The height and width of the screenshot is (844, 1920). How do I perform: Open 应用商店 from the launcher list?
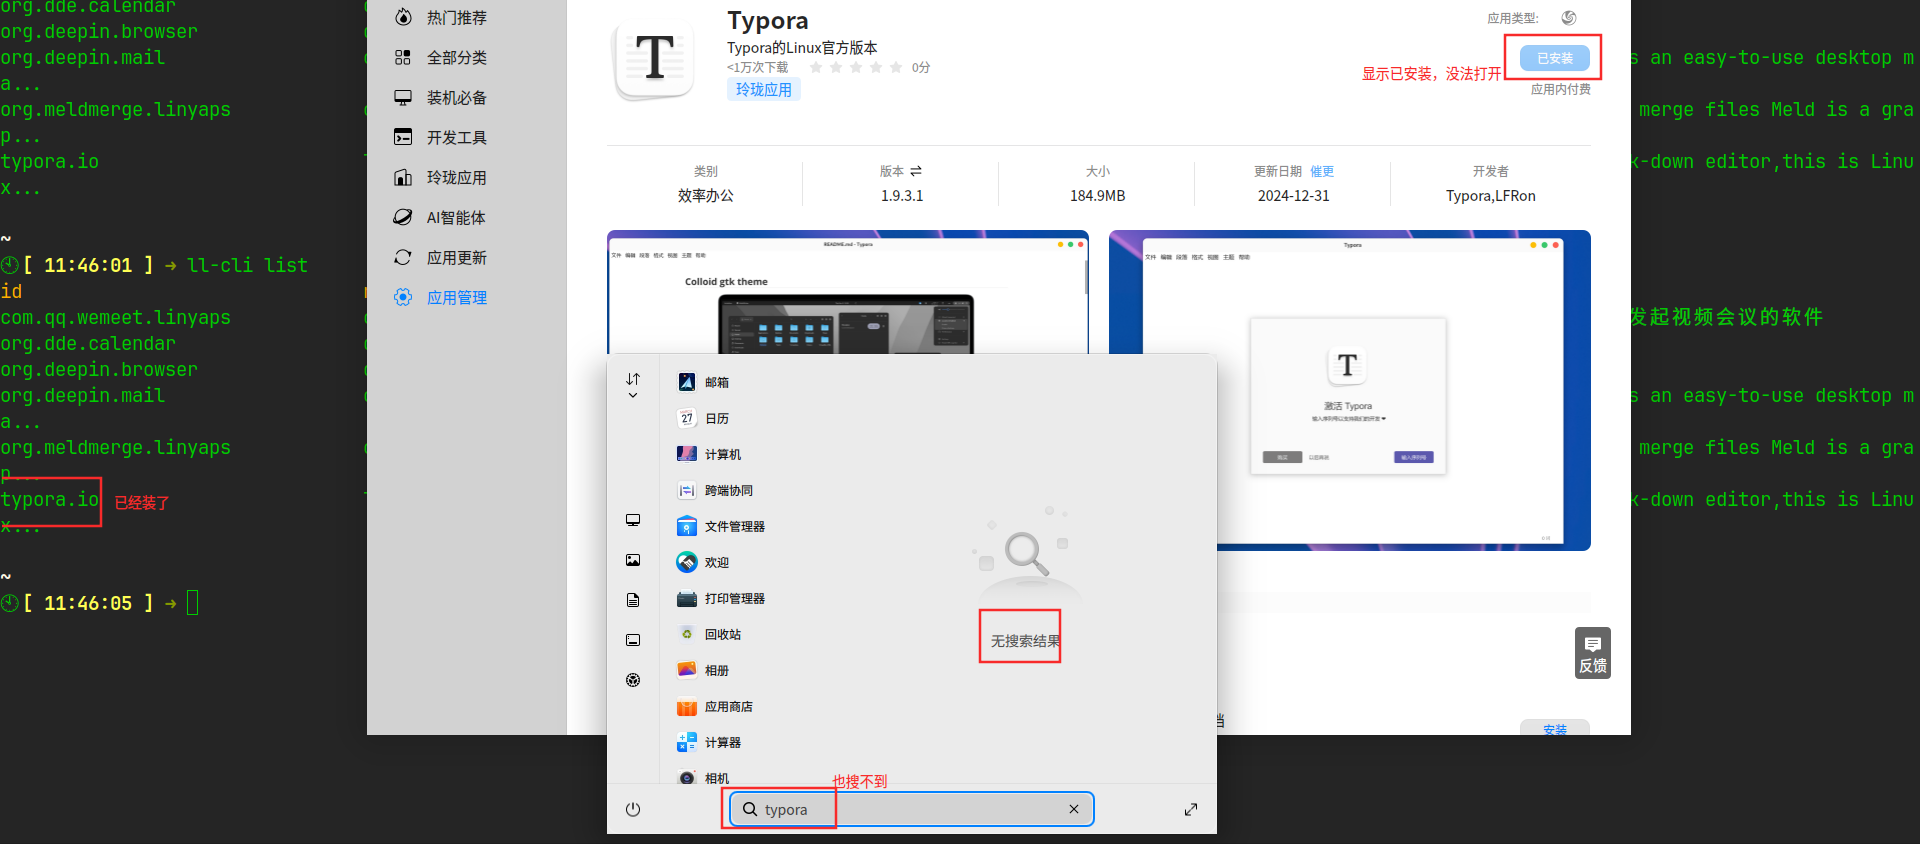tap(716, 706)
